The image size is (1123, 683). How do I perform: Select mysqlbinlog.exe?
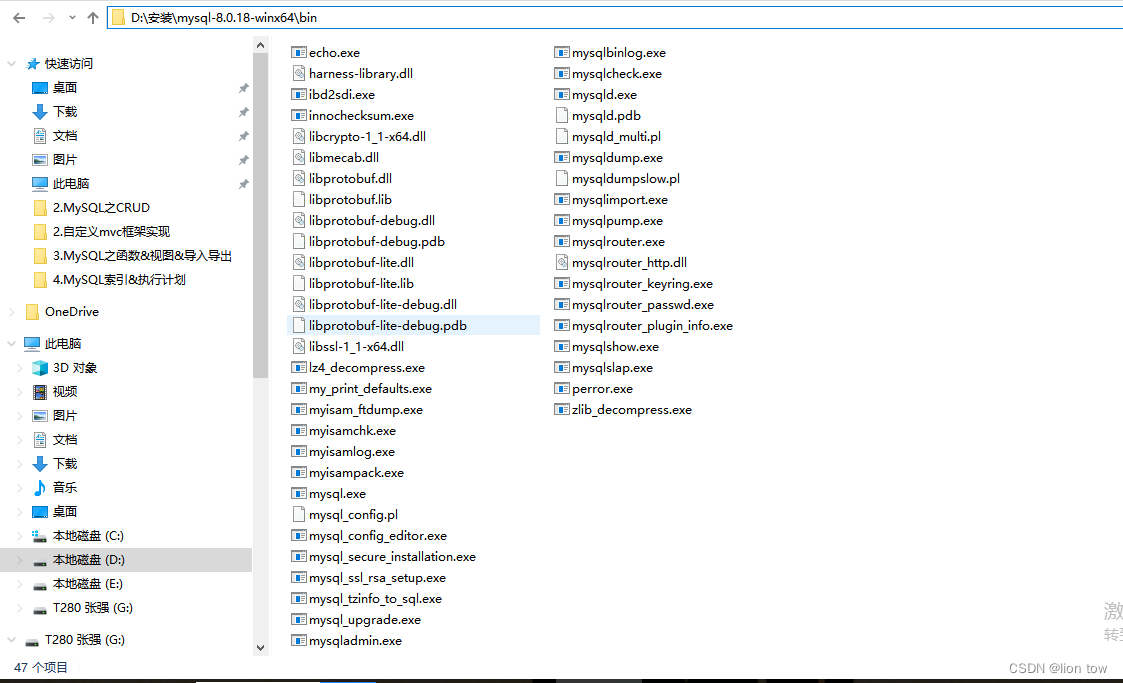619,52
